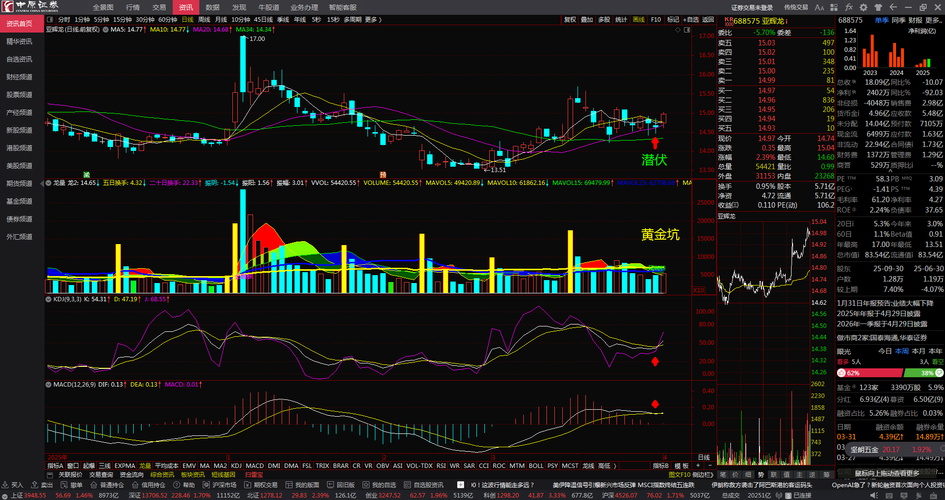Open 精华资讯 in left sidebar
Image resolution: width=945 pixels, height=500 pixels.
point(19,42)
